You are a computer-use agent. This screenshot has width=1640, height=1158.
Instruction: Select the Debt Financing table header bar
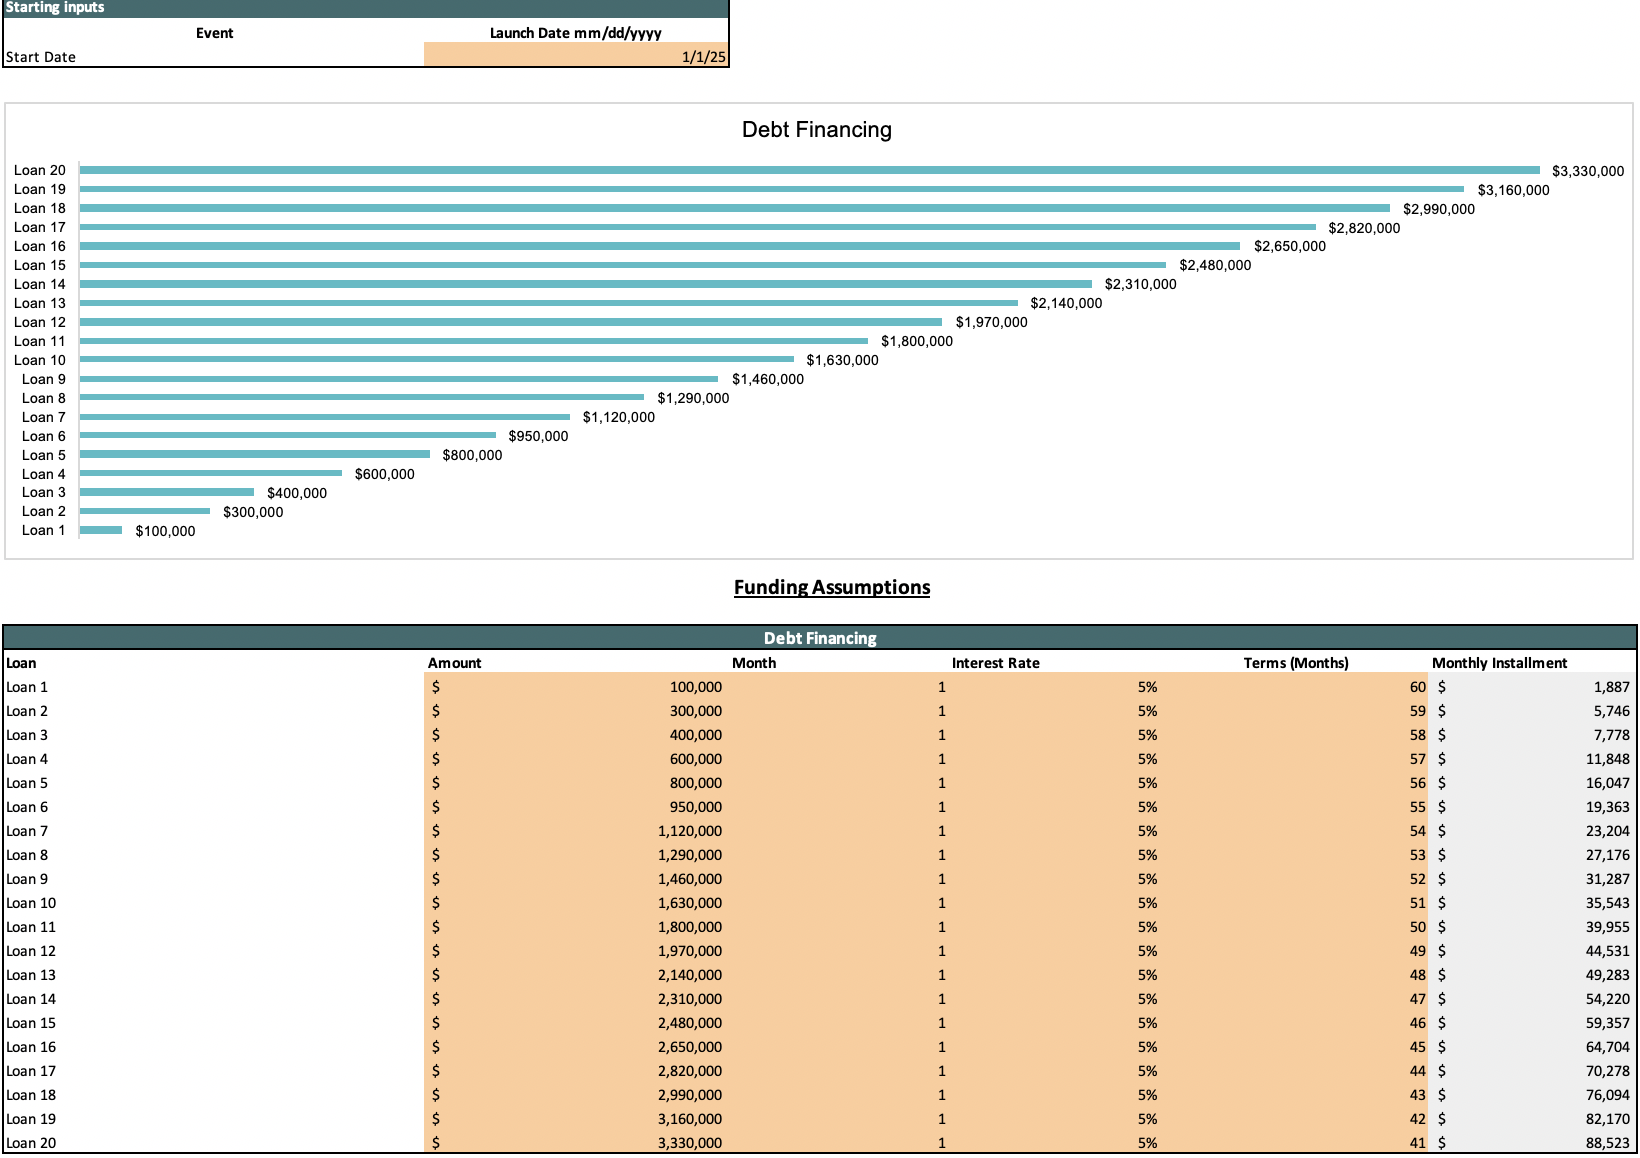820,638
